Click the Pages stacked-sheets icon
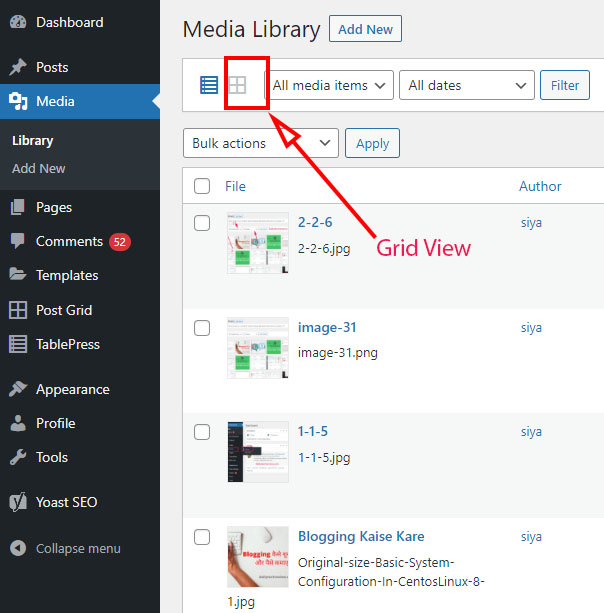 pyautogui.click(x=18, y=207)
